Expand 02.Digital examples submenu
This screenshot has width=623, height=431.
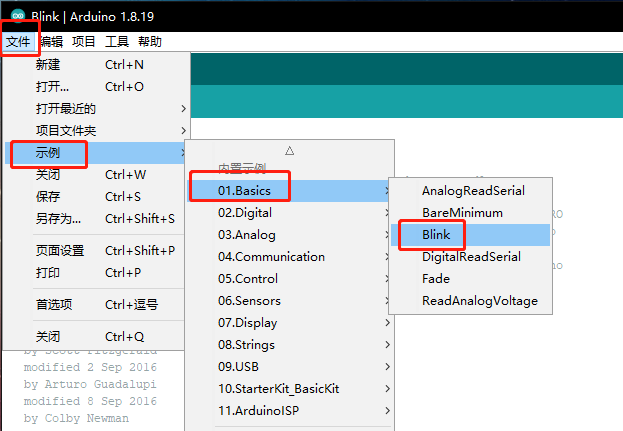(290, 213)
